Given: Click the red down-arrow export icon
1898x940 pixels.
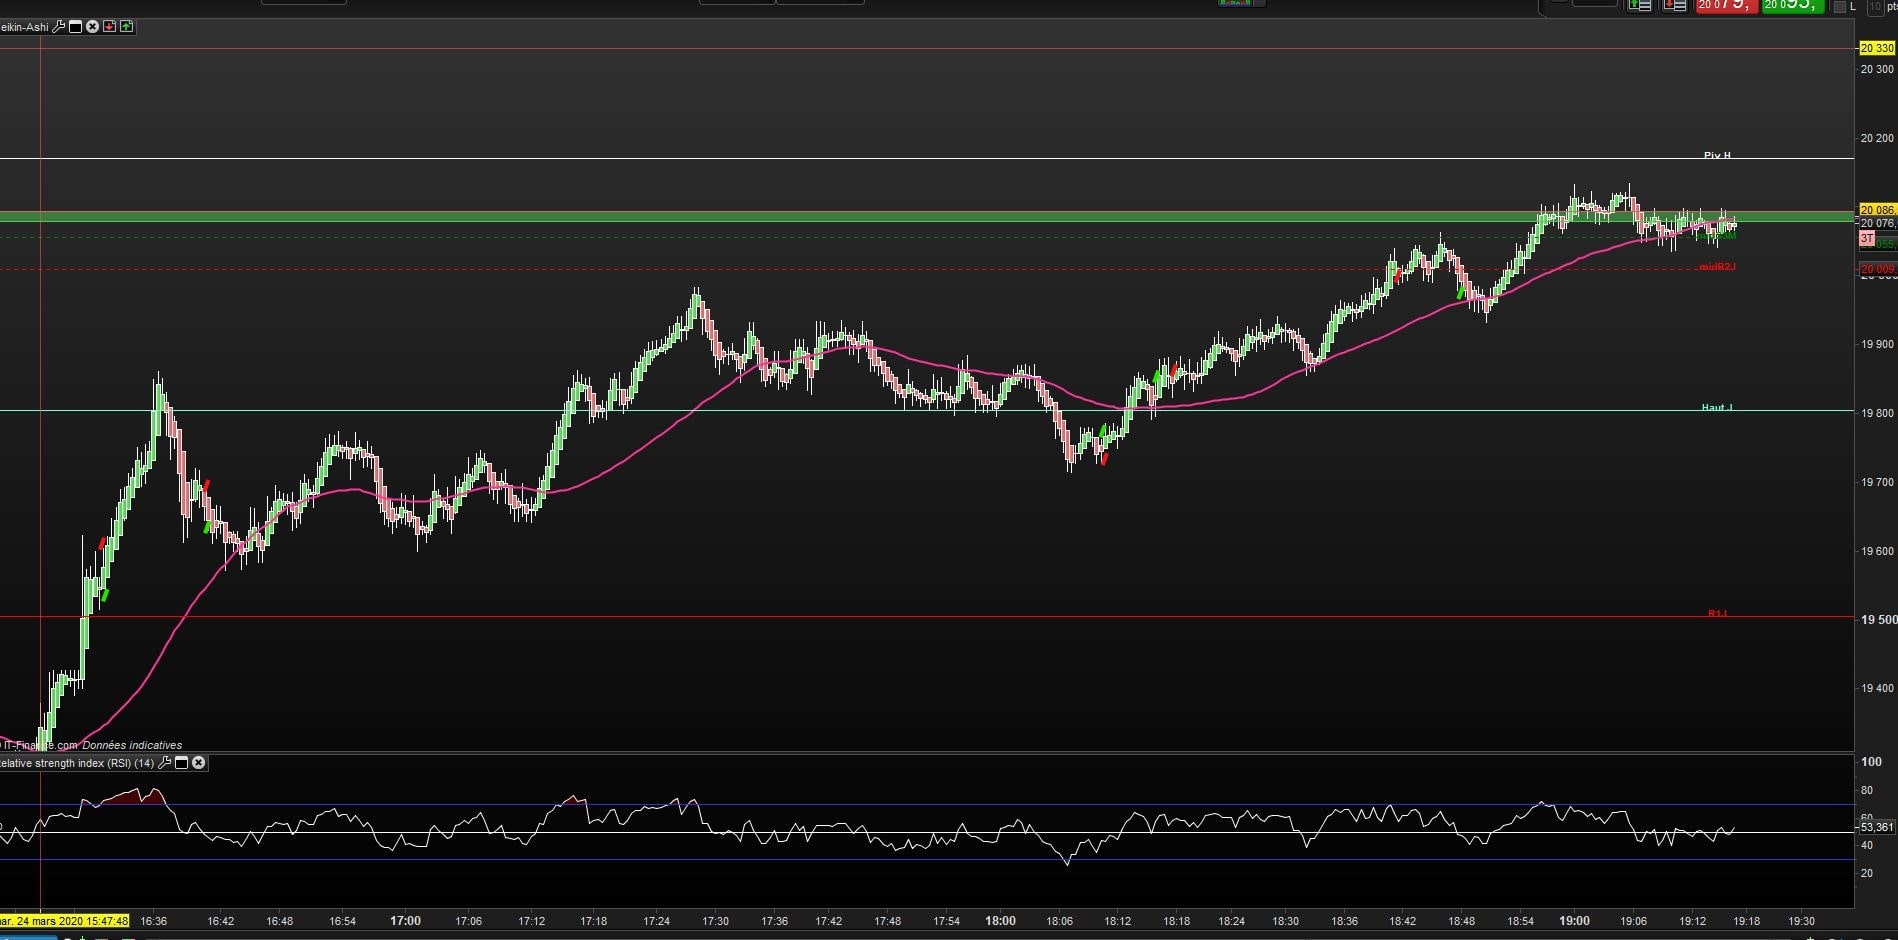Looking at the screenshot, I should pyautogui.click(x=109, y=27).
